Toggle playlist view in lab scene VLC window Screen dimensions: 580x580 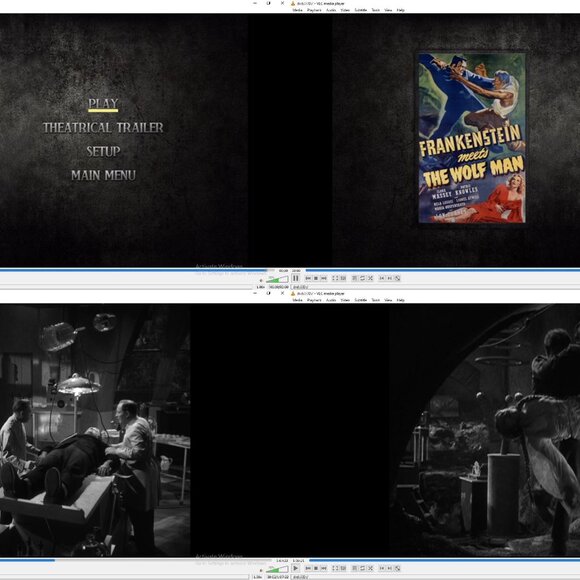354,568
